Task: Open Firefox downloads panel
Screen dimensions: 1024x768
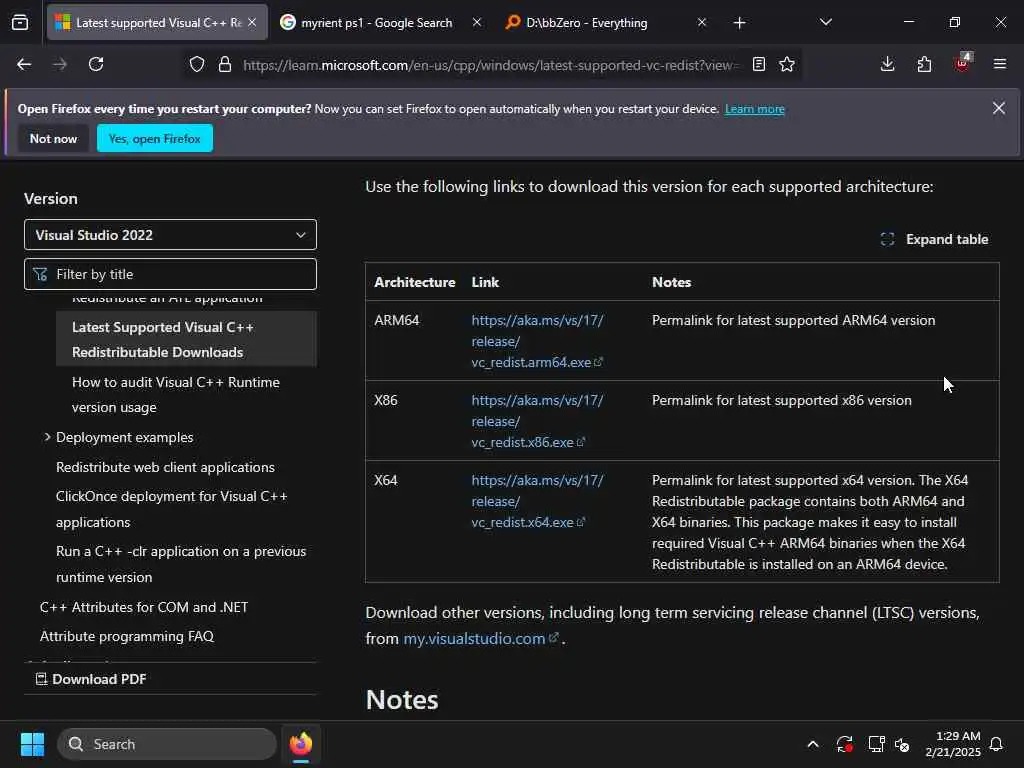Action: 888,64
